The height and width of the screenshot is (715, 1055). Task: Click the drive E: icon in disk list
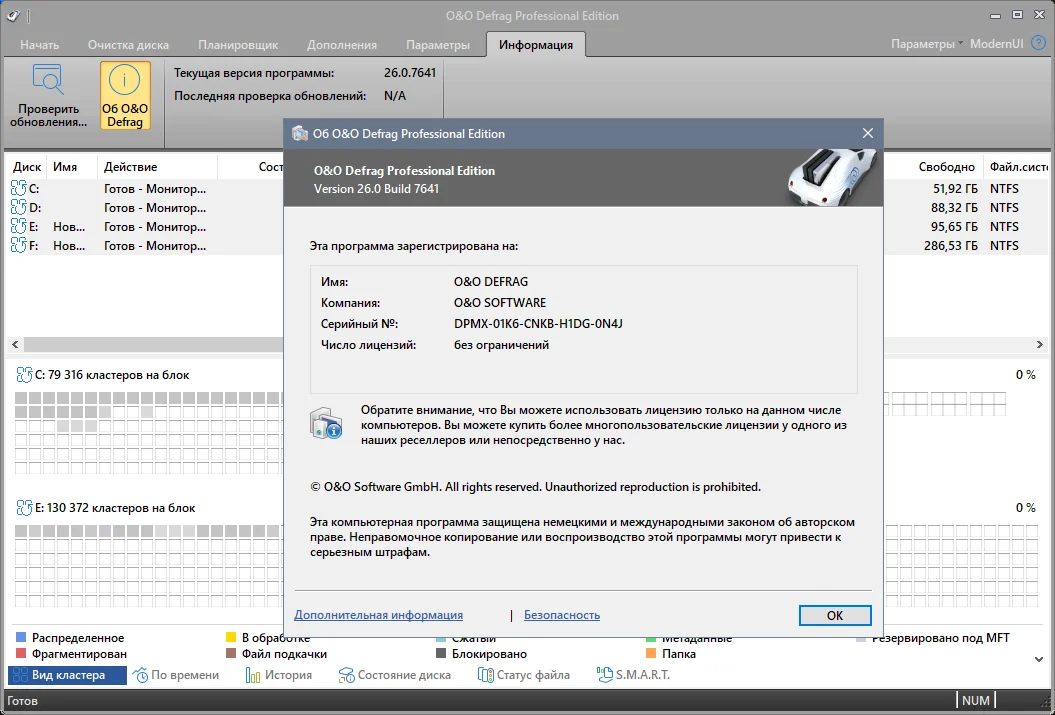click(x=18, y=227)
